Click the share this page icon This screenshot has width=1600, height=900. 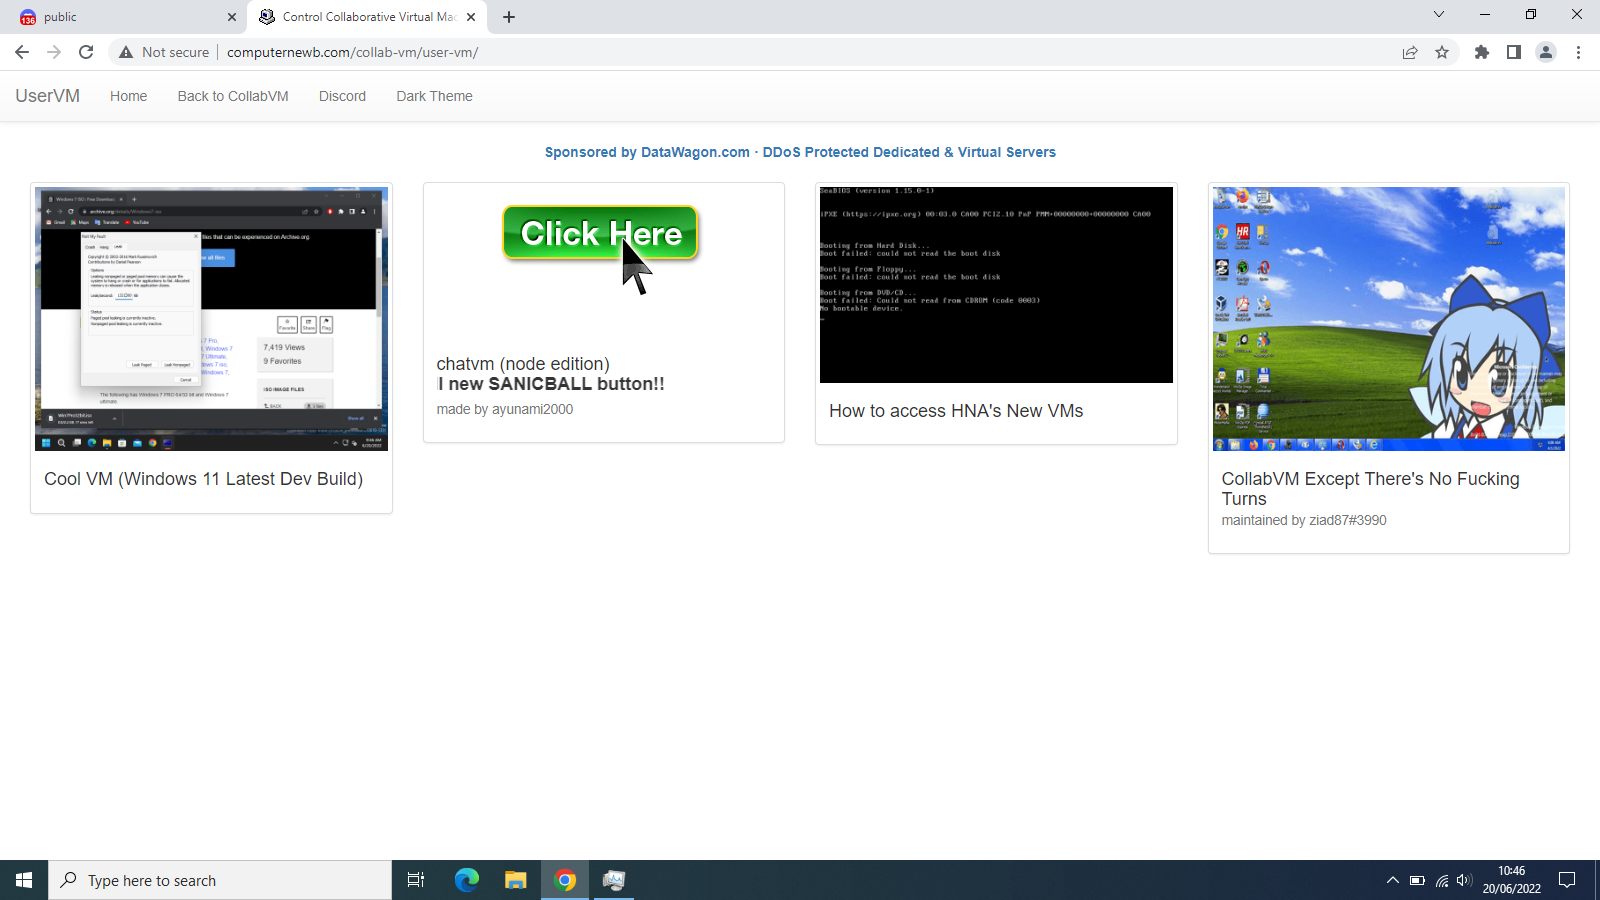pos(1410,52)
